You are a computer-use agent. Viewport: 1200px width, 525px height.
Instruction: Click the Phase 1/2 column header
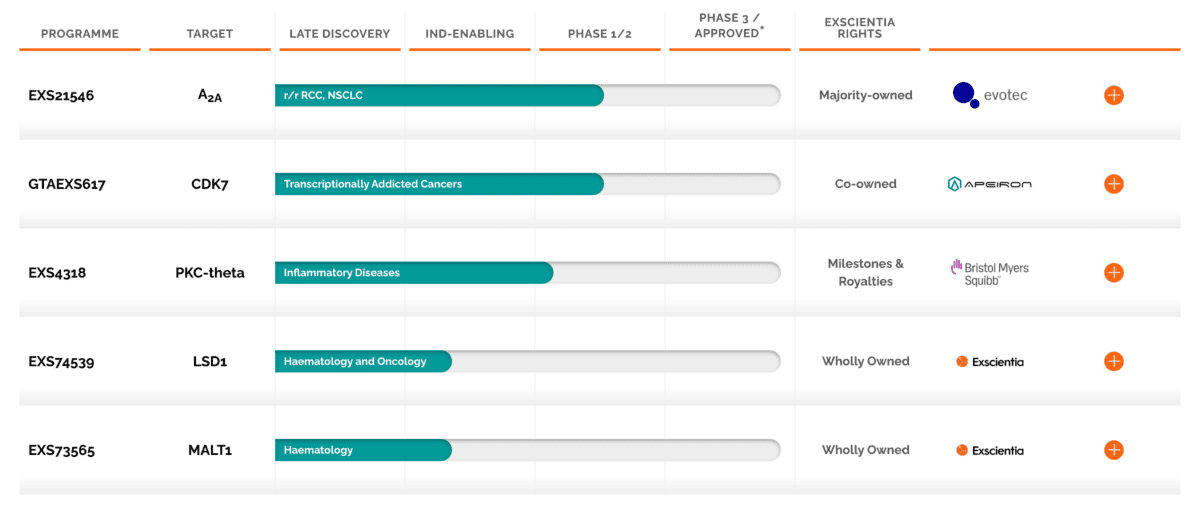(600, 34)
